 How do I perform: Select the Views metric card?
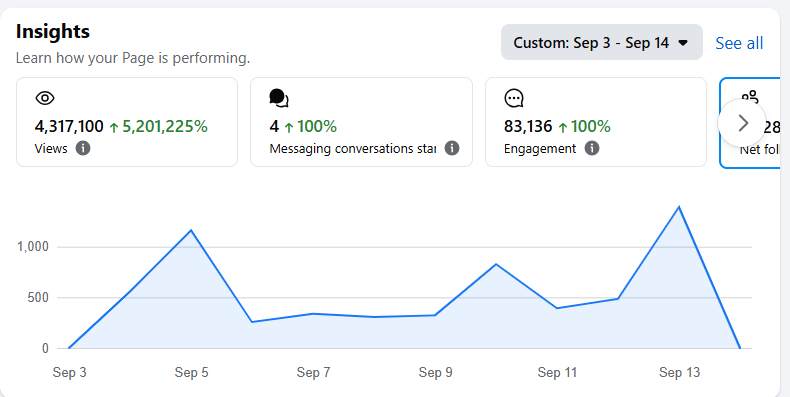(x=127, y=122)
